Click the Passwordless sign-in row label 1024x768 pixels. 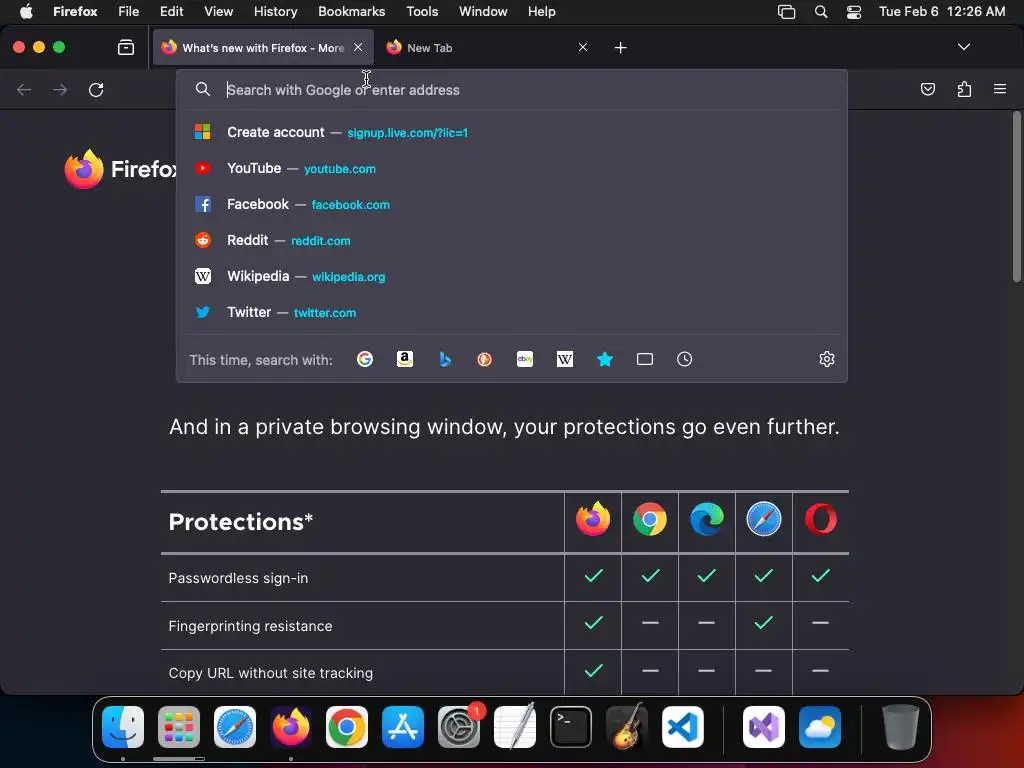(x=238, y=578)
